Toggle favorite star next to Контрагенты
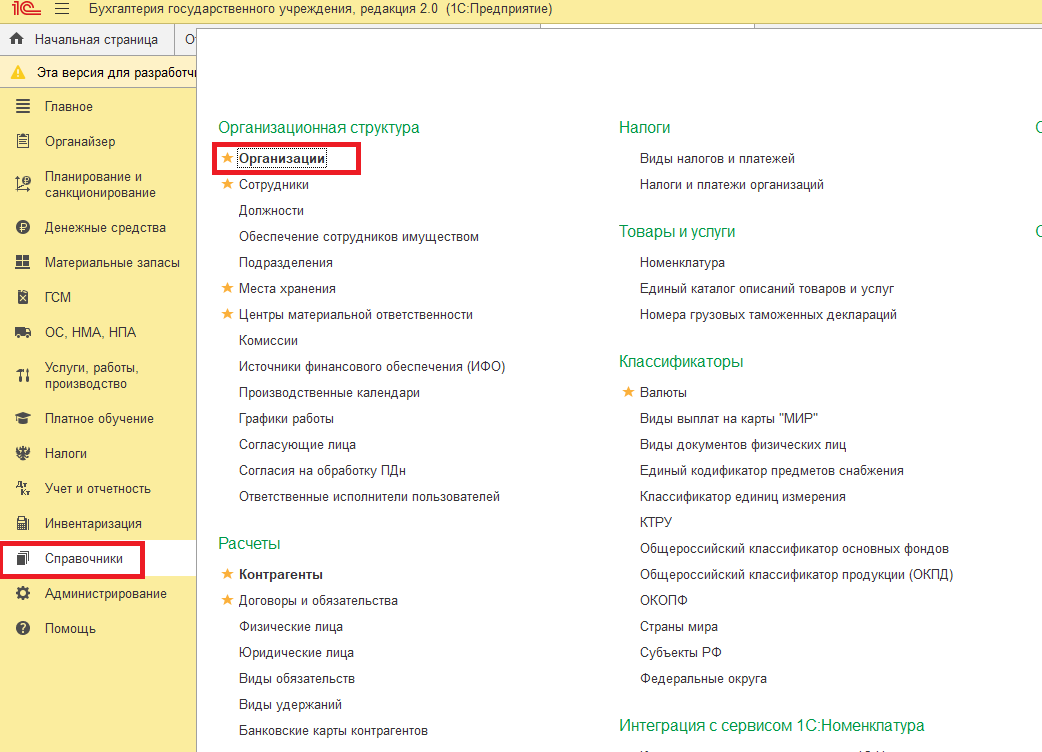This screenshot has width=1042, height=752. point(227,573)
